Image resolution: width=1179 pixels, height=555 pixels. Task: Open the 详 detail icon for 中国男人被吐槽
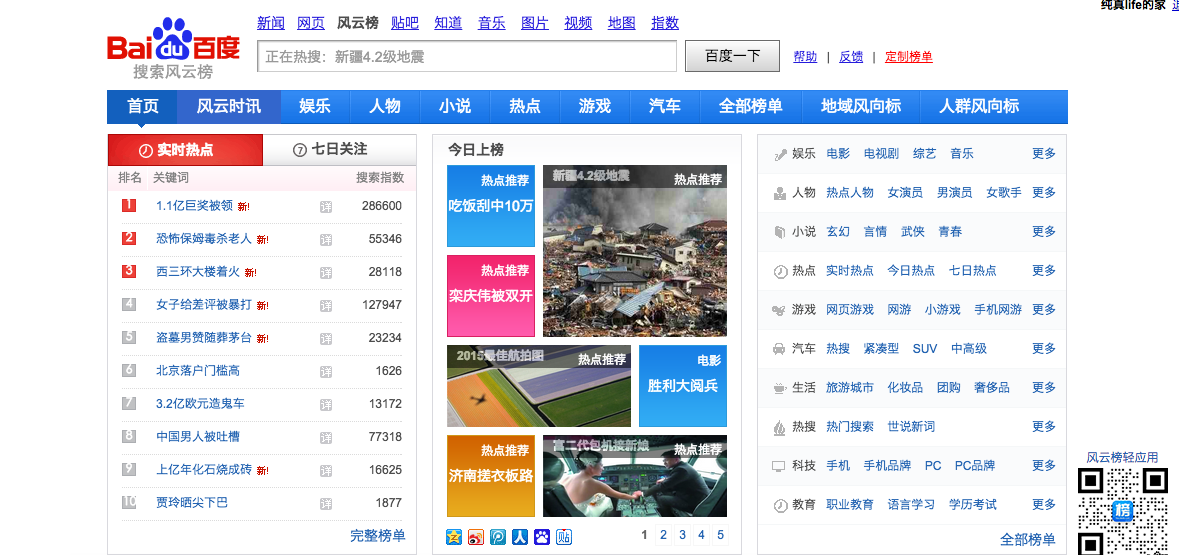click(x=326, y=437)
